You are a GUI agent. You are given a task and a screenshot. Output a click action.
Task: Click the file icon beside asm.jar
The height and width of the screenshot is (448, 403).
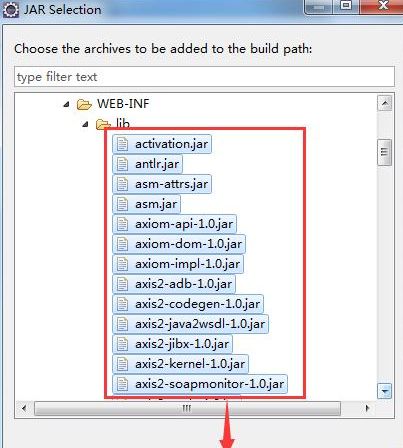click(x=122, y=204)
